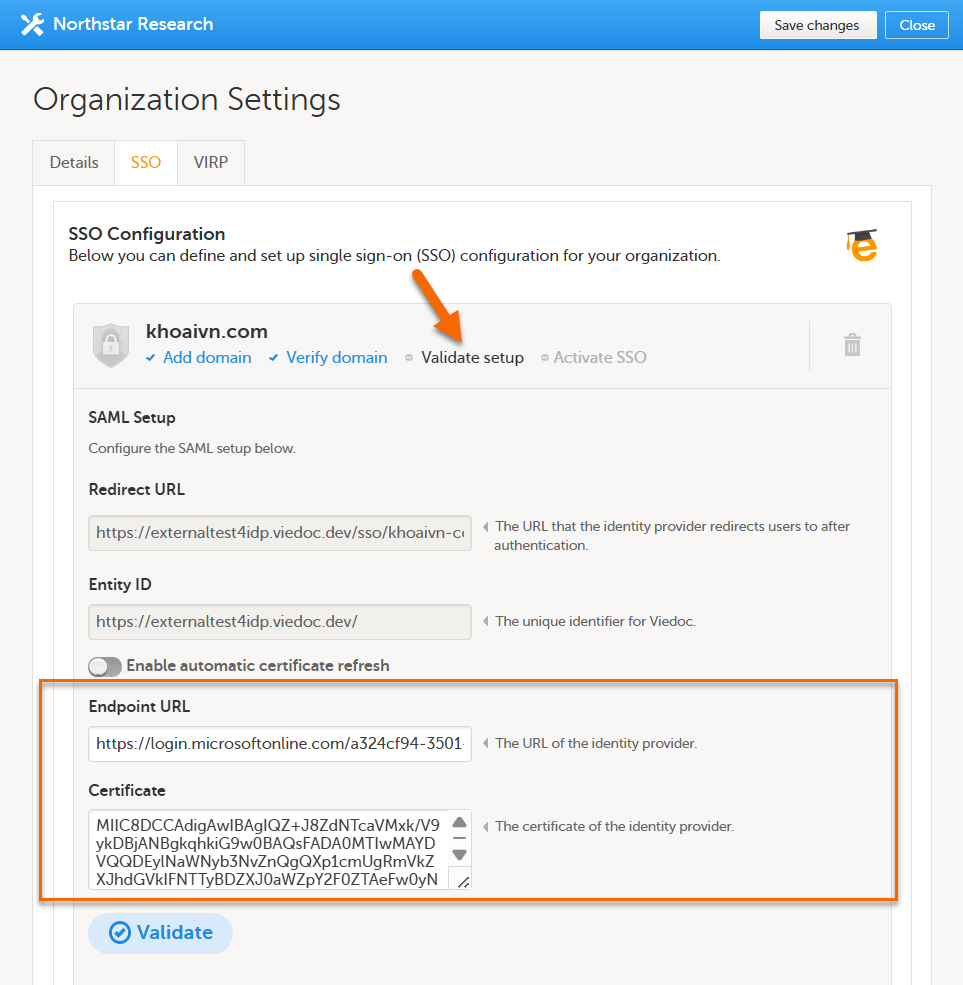Open the Details tab

pos(74,162)
